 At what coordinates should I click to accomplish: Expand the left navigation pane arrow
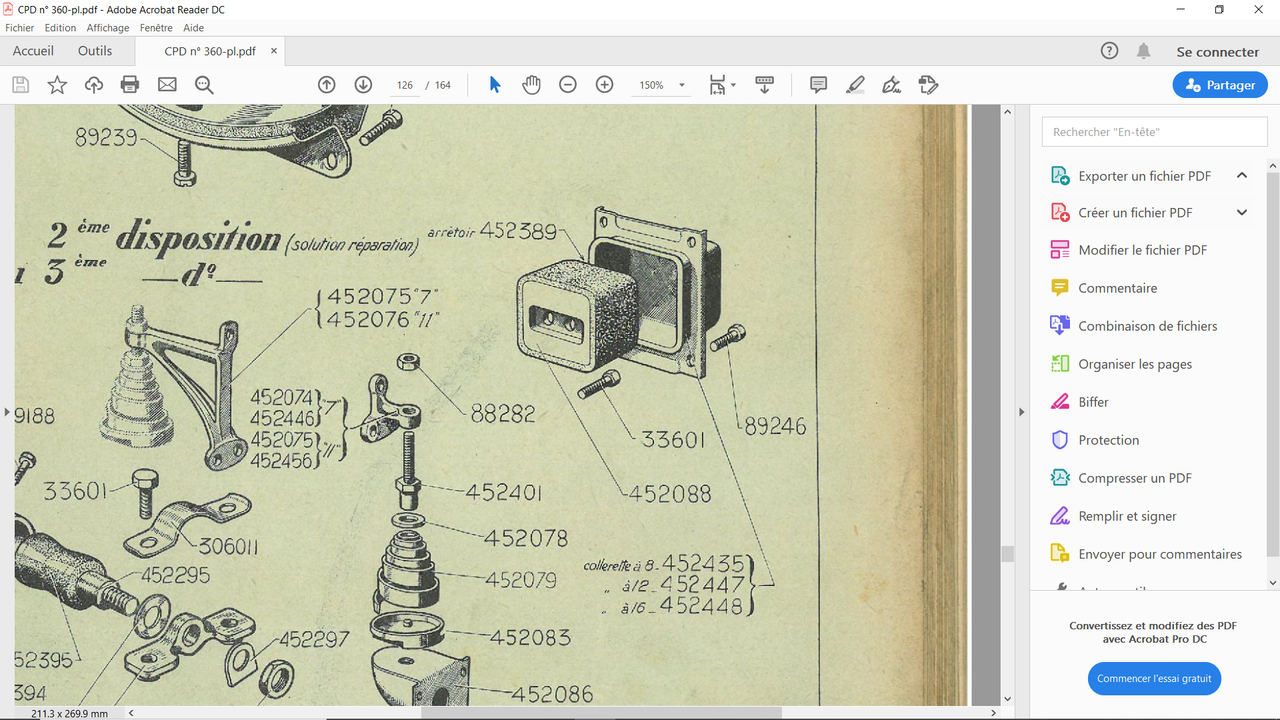(7, 412)
